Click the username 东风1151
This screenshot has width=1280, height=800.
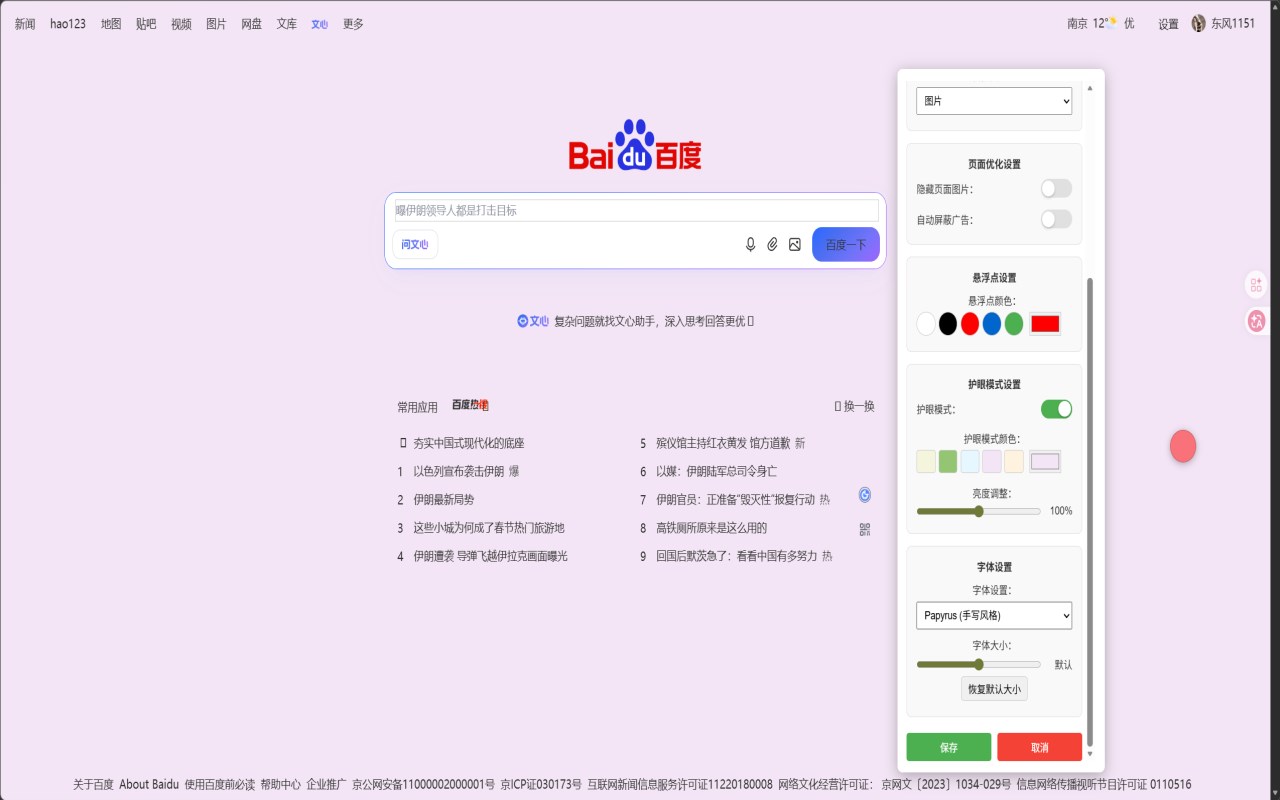1233,23
